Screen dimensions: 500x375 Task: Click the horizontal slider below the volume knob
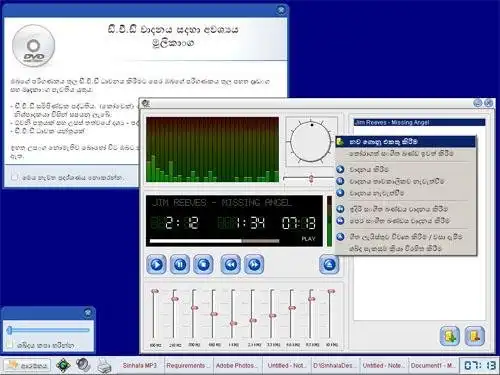(x=309, y=179)
